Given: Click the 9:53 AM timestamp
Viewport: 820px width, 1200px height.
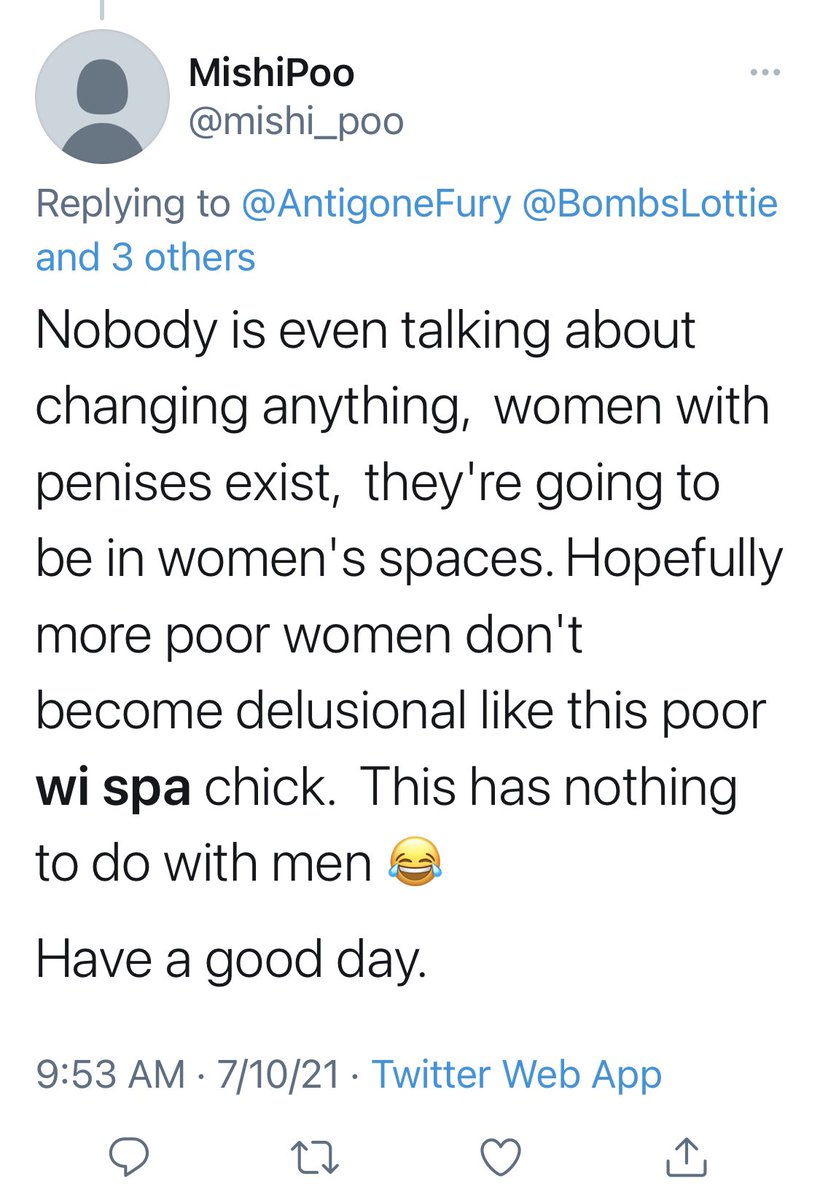Looking at the screenshot, I should [x=110, y=1075].
